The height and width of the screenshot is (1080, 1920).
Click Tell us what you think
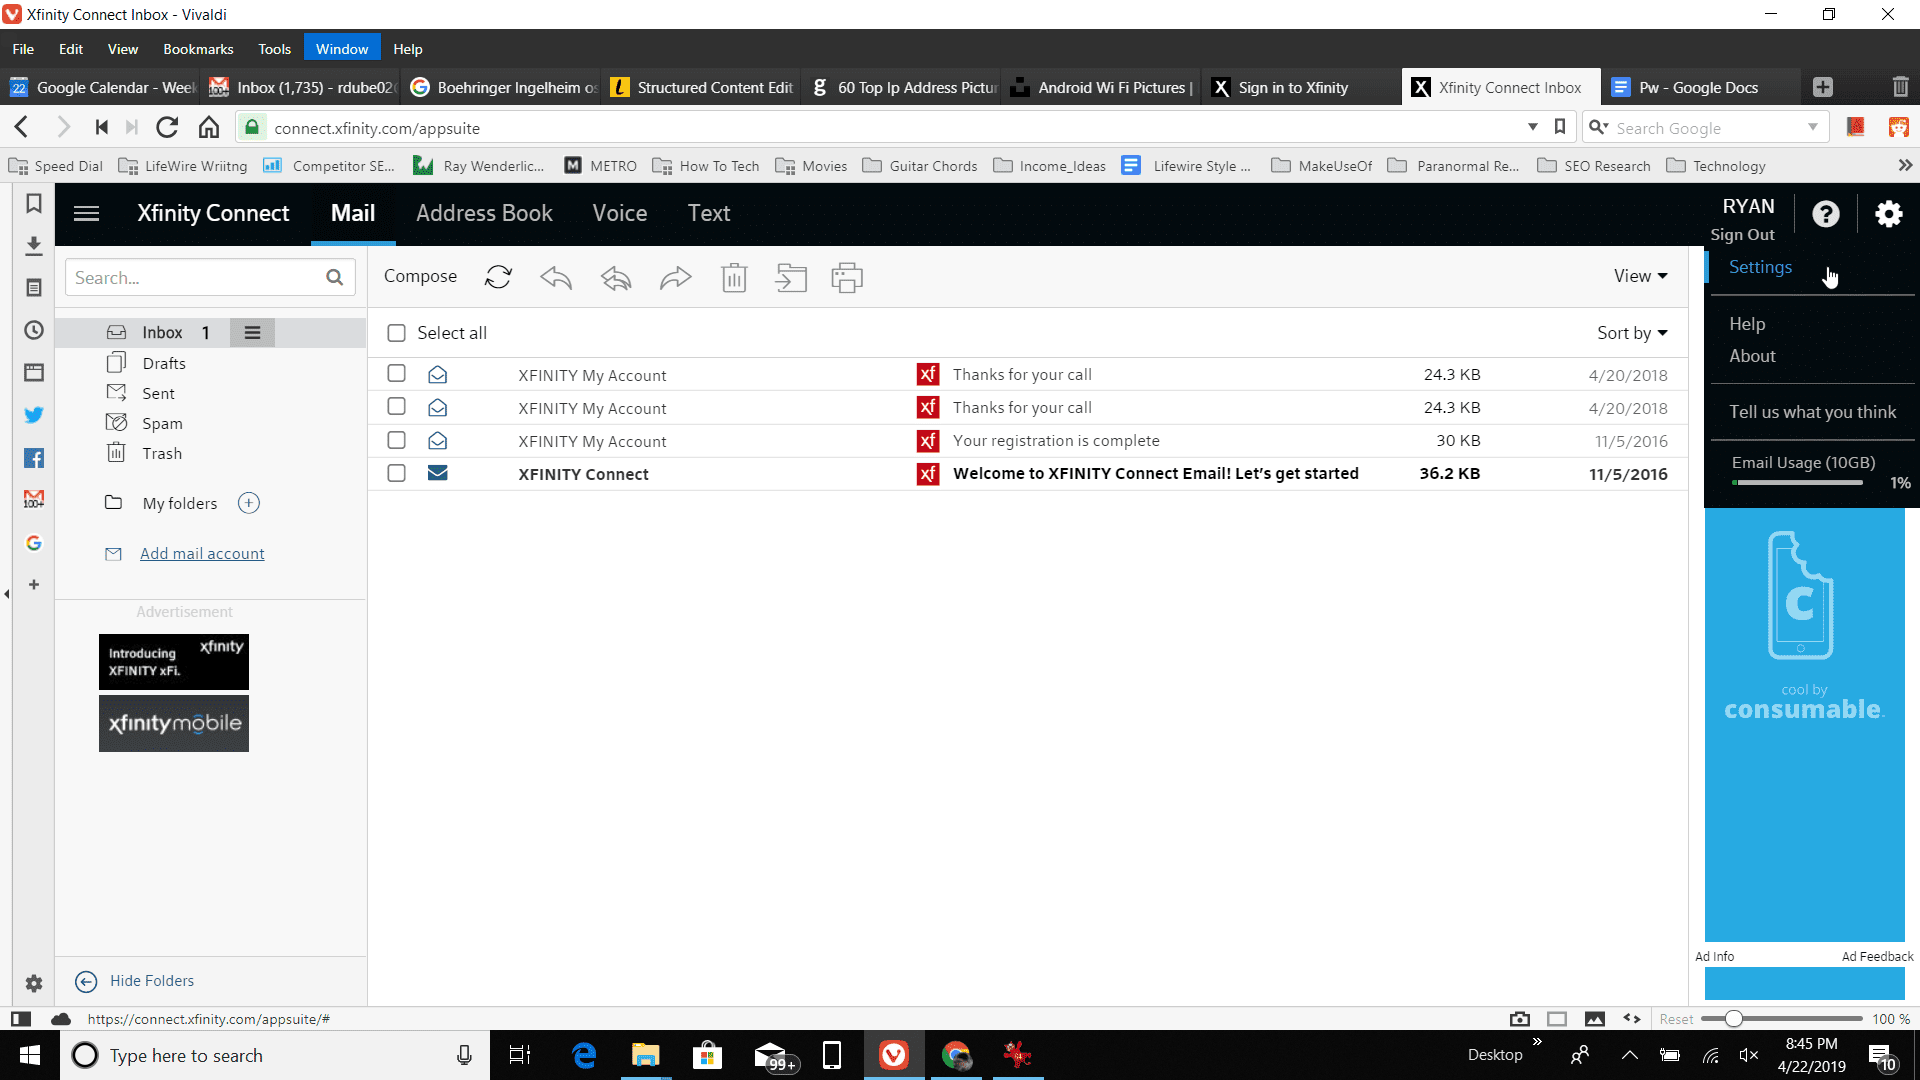point(1812,412)
